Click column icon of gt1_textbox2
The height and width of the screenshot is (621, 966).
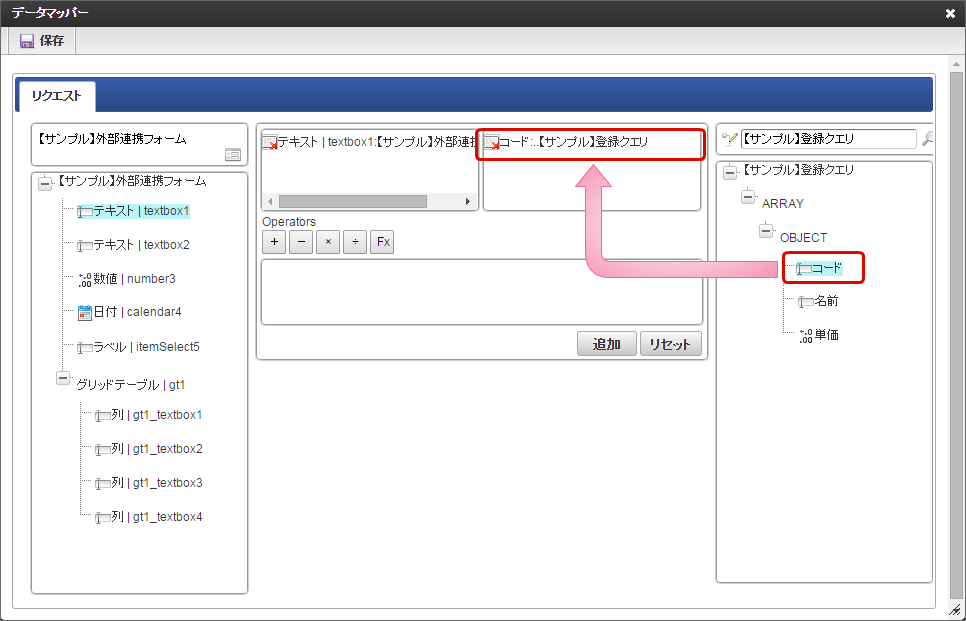coord(103,450)
